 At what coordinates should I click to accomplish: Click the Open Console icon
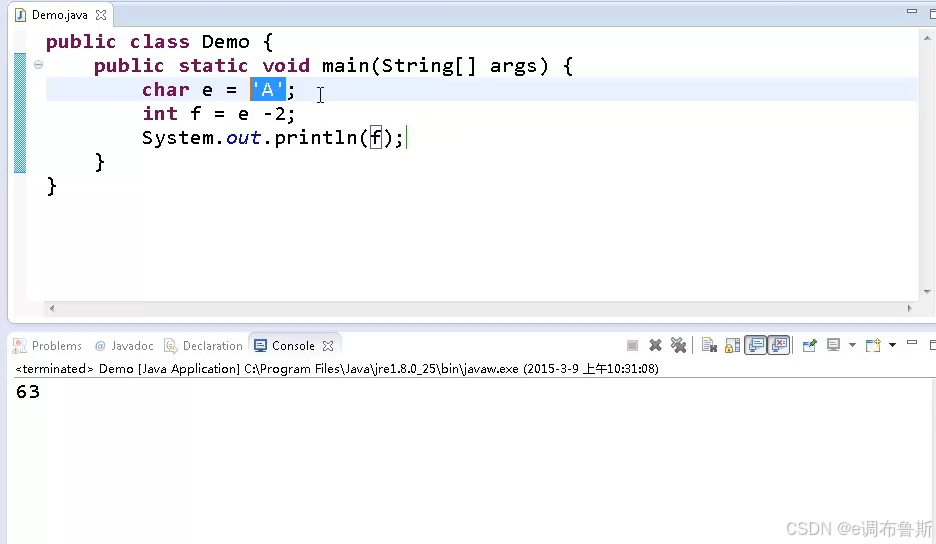873,345
